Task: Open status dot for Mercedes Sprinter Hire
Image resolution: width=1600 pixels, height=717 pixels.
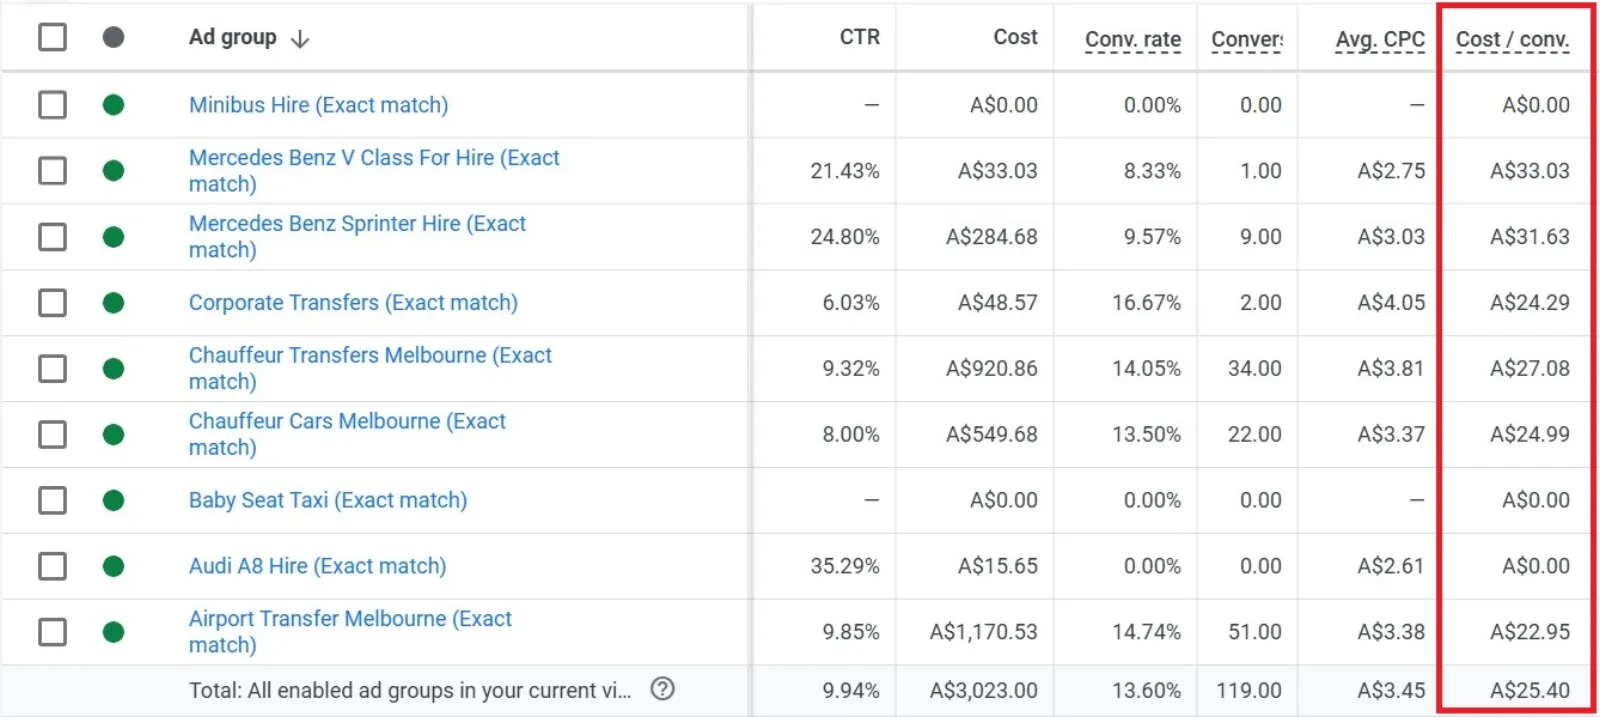Action: [113, 237]
